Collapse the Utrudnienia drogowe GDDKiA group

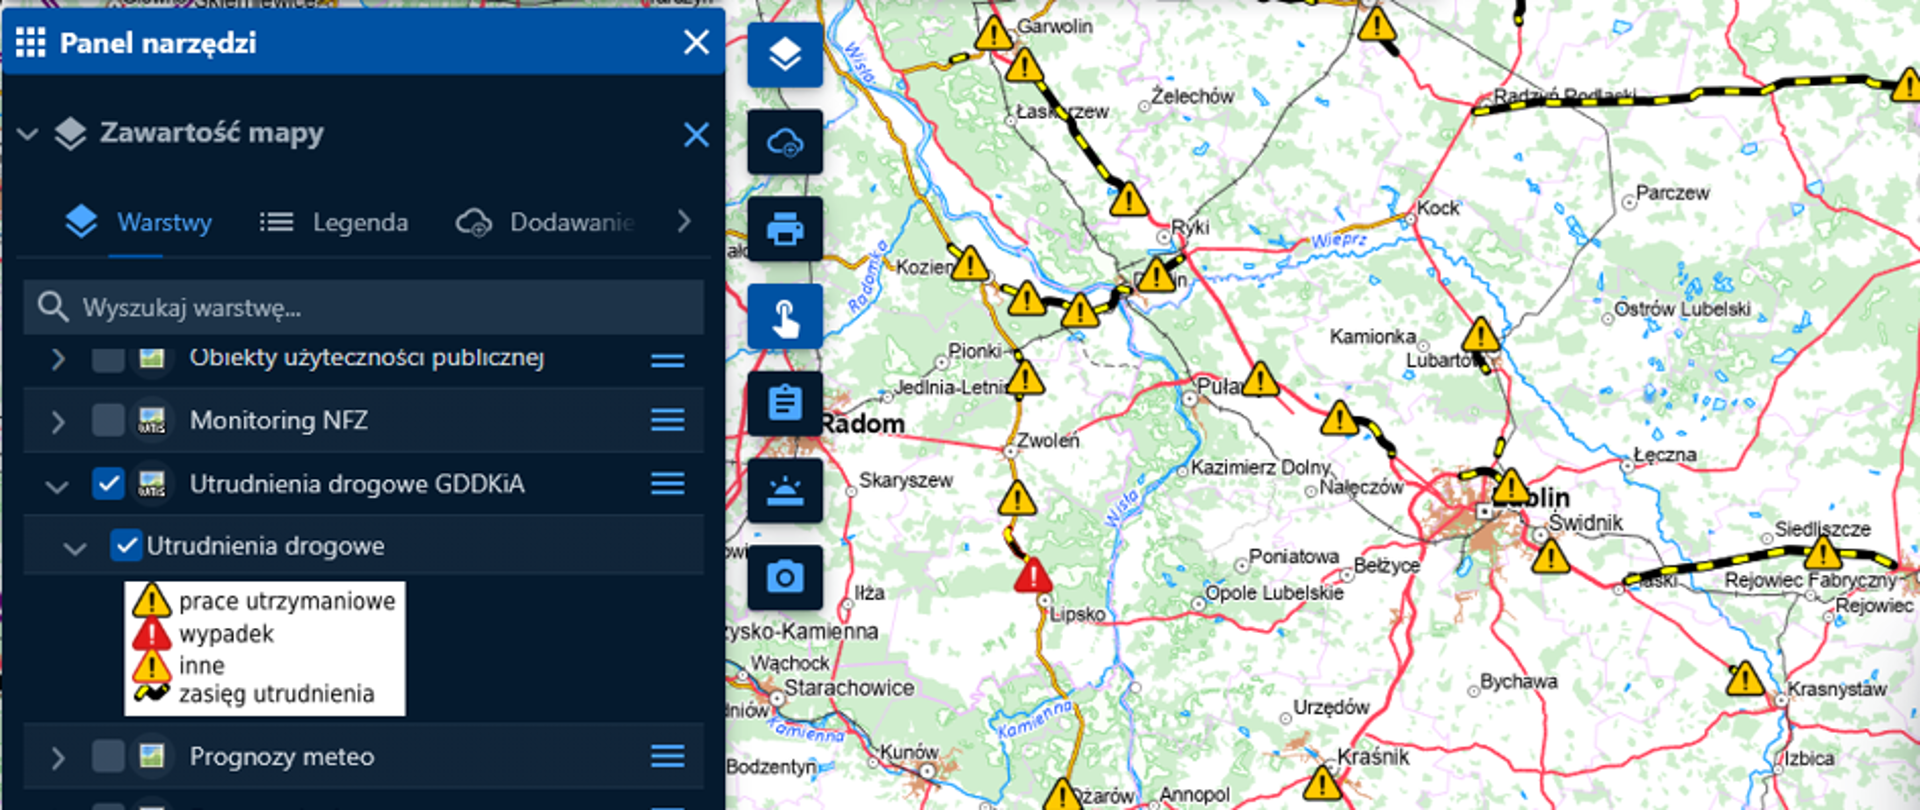[57, 486]
